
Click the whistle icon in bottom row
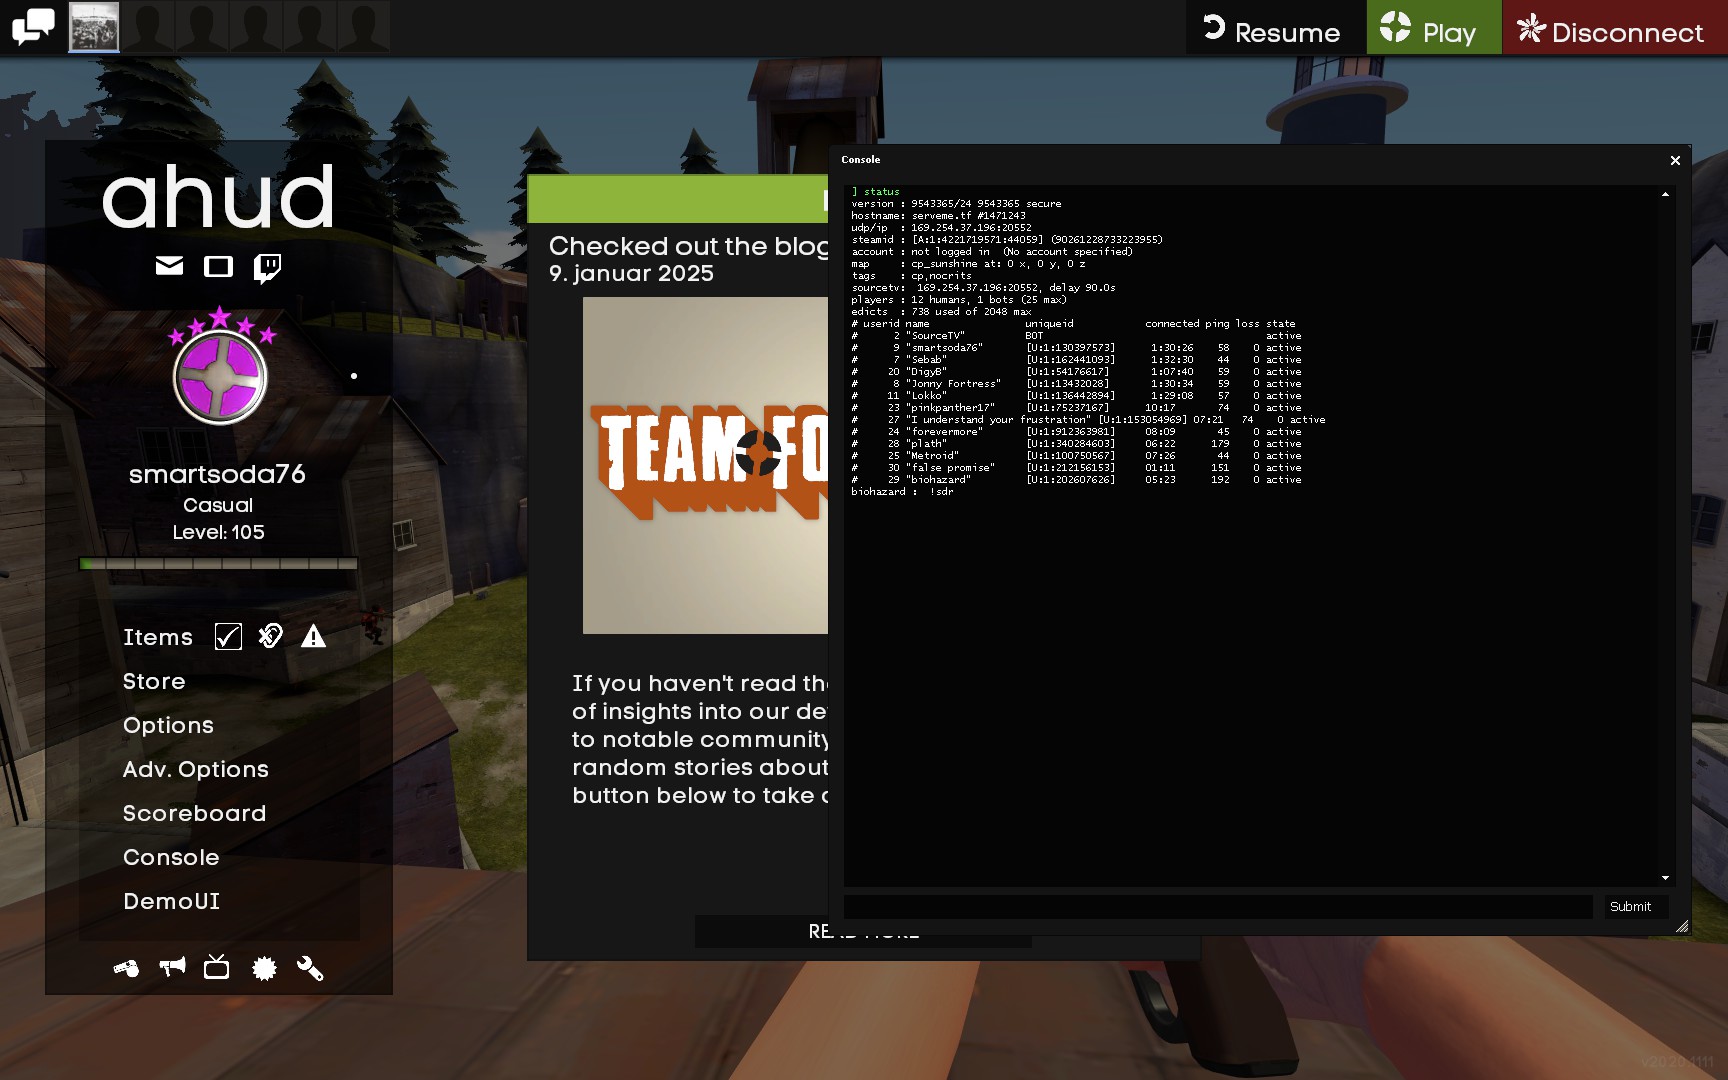pyautogui.click(x=127, y=968)
